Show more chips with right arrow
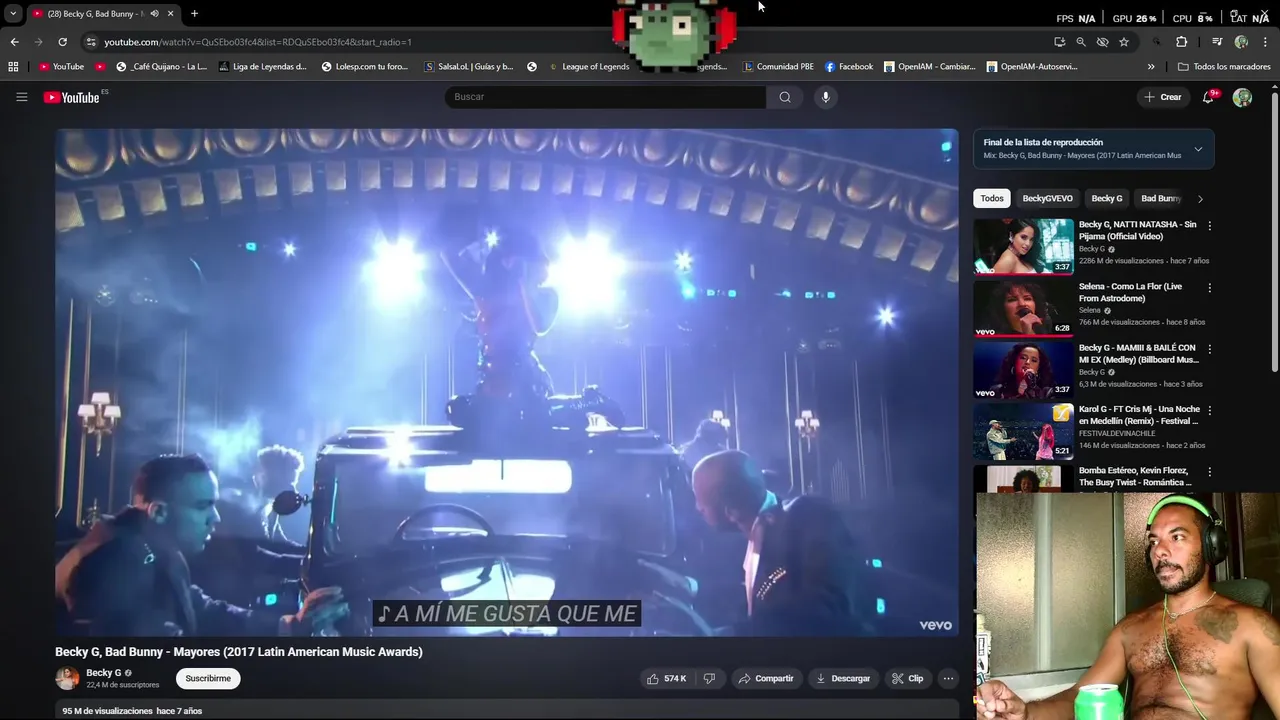The width and height of the screenshot is (1280, 720). [x=1200, y=198]
